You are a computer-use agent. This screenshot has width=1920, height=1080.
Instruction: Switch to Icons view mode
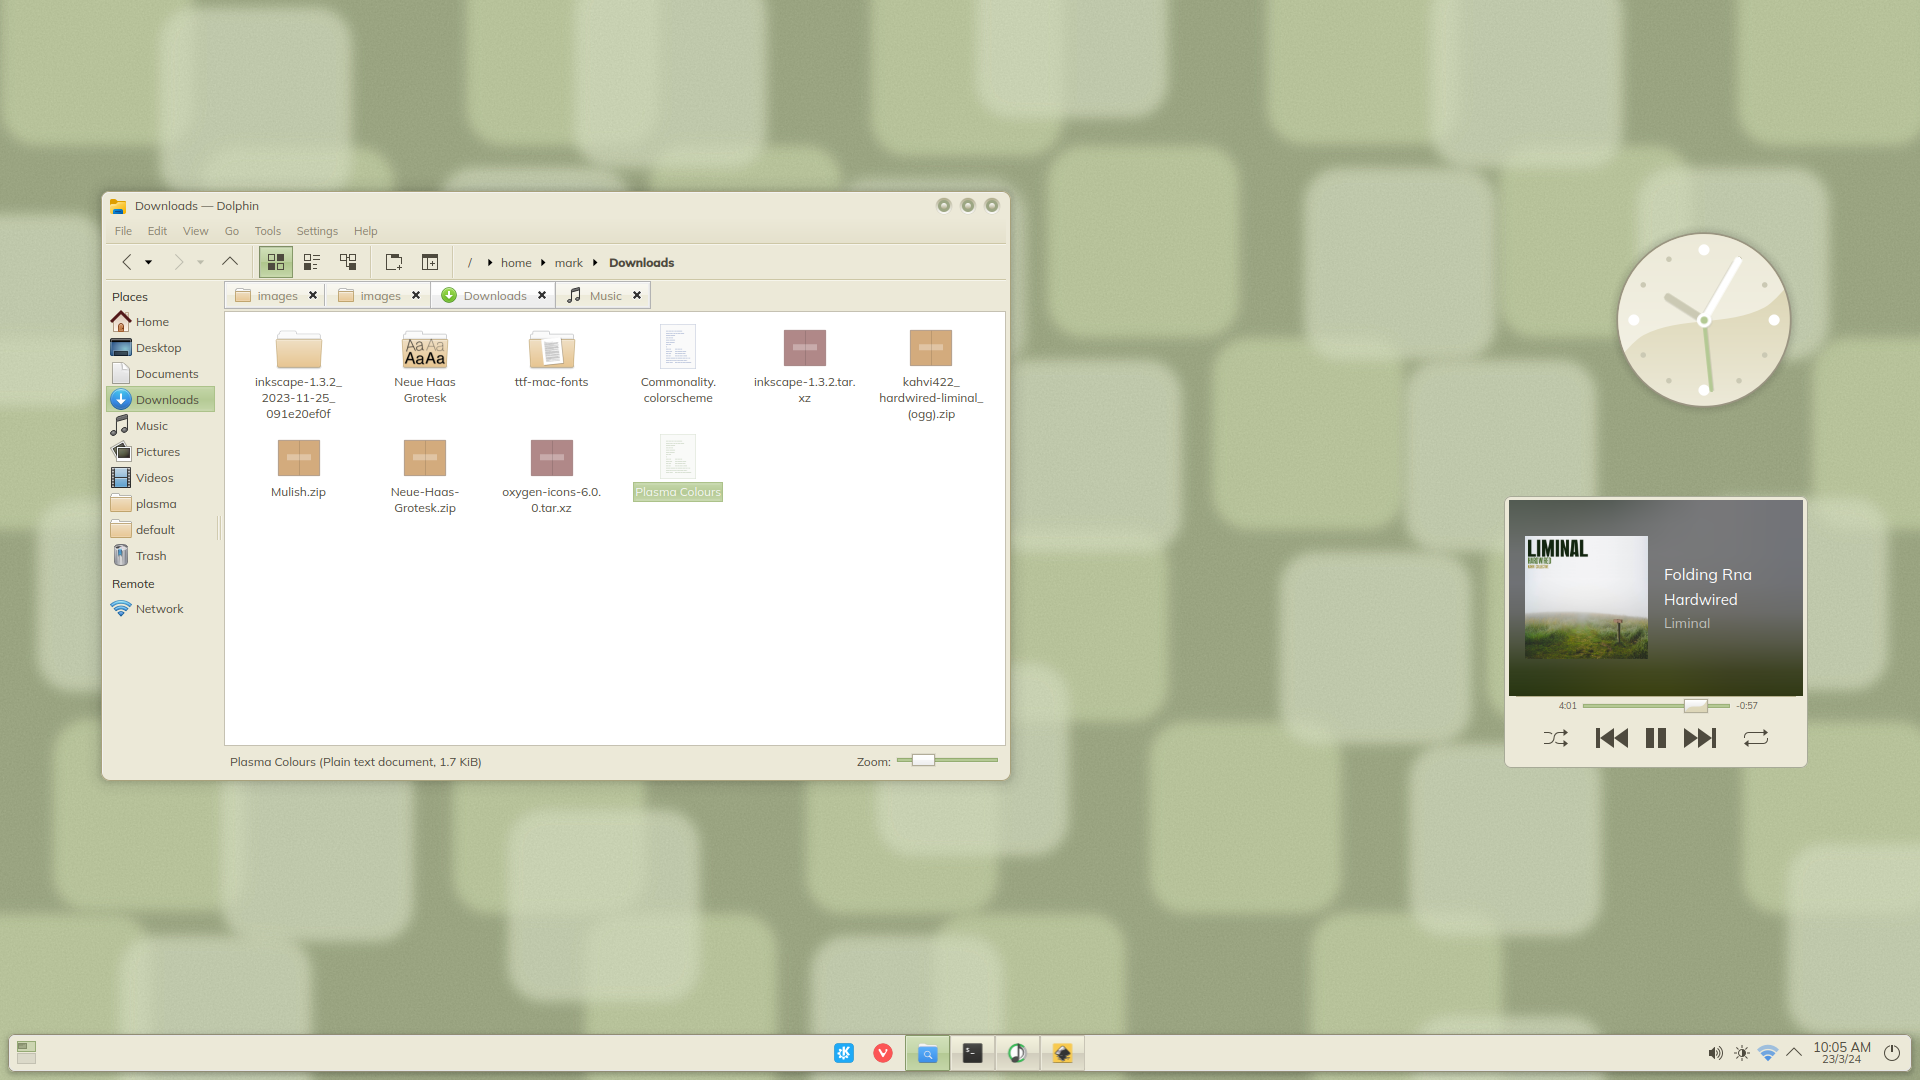click(276, 262)
